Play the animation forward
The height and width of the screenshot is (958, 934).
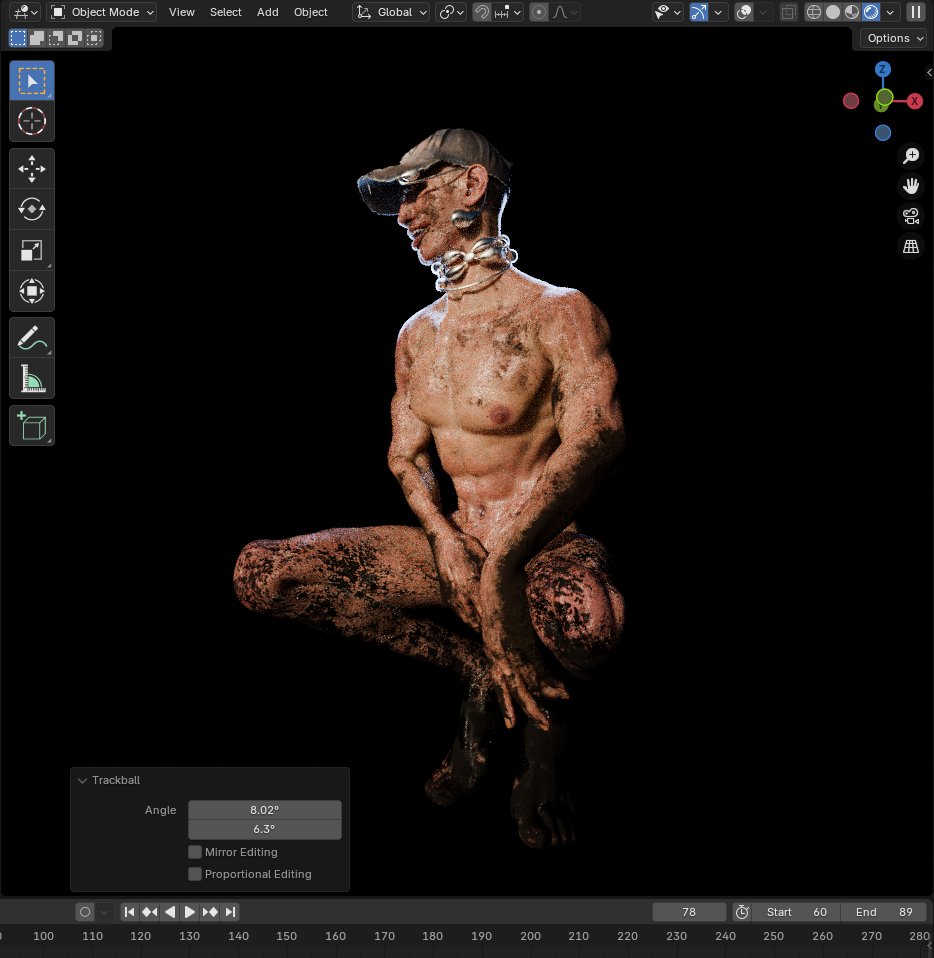190,912
